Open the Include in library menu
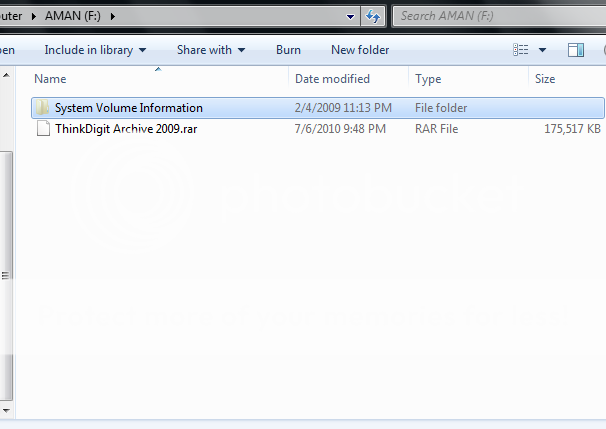606x429 pixels. pyautogui.click(x=95, y=50)
